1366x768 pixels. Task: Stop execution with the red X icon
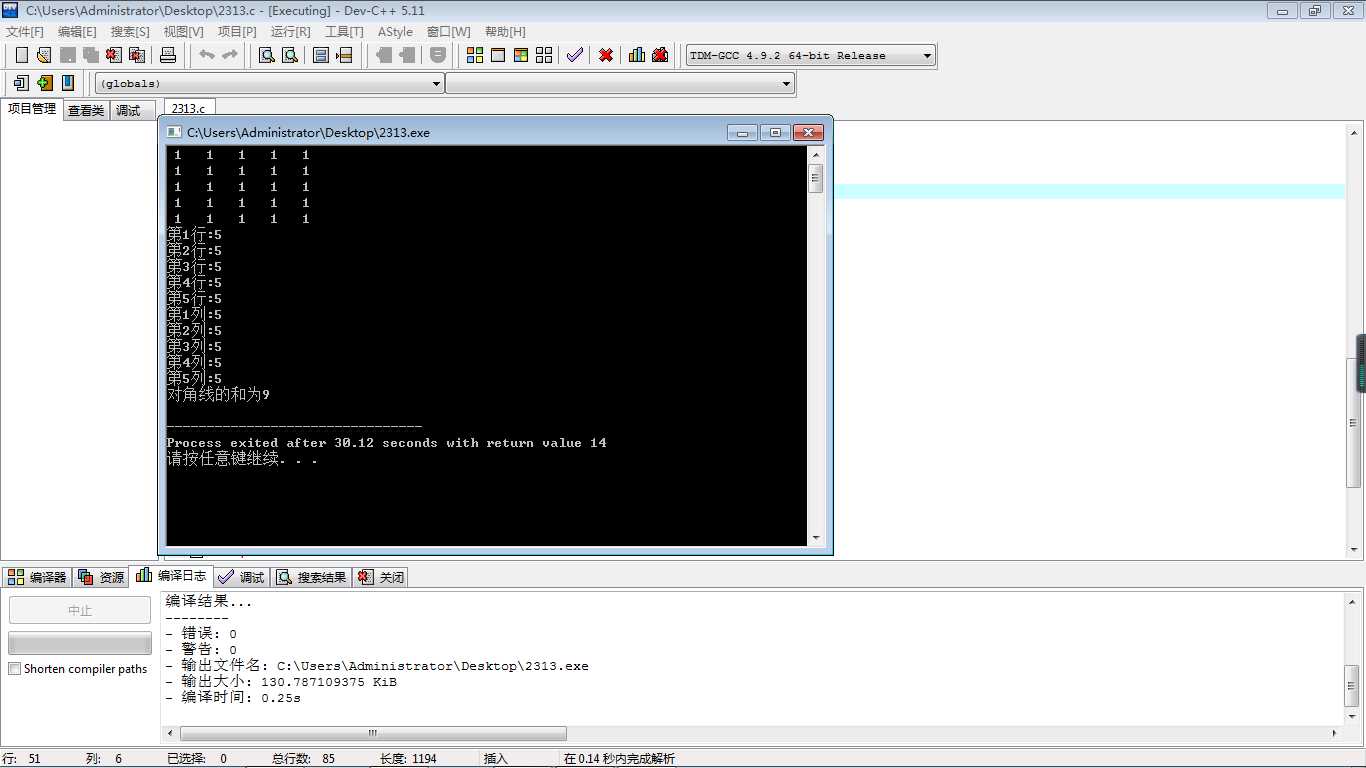tap(606, 55)
